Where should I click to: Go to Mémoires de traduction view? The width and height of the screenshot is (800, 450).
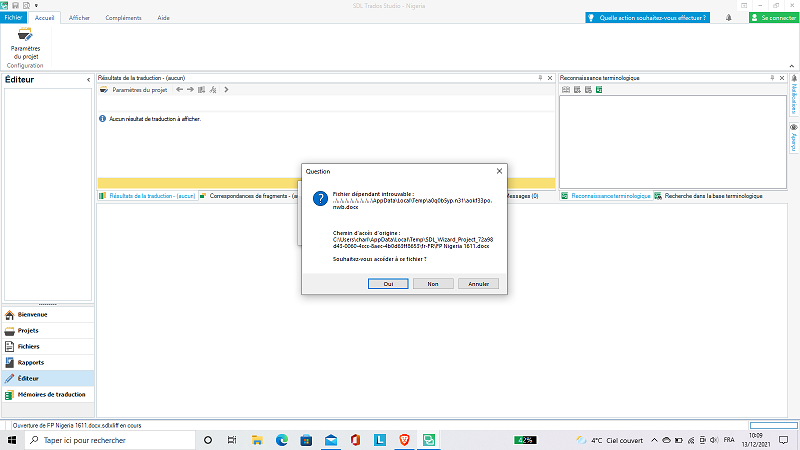tap(48, 394)
